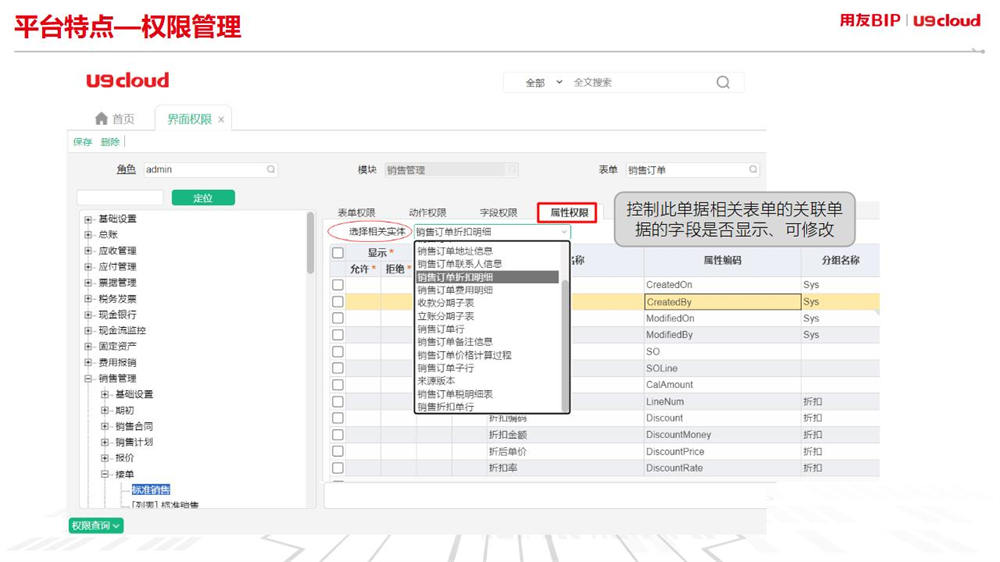This screenshot has width=1000, height=562.
Task: Switch to the 表单权限 tab
Action: [x=356, y=212]
